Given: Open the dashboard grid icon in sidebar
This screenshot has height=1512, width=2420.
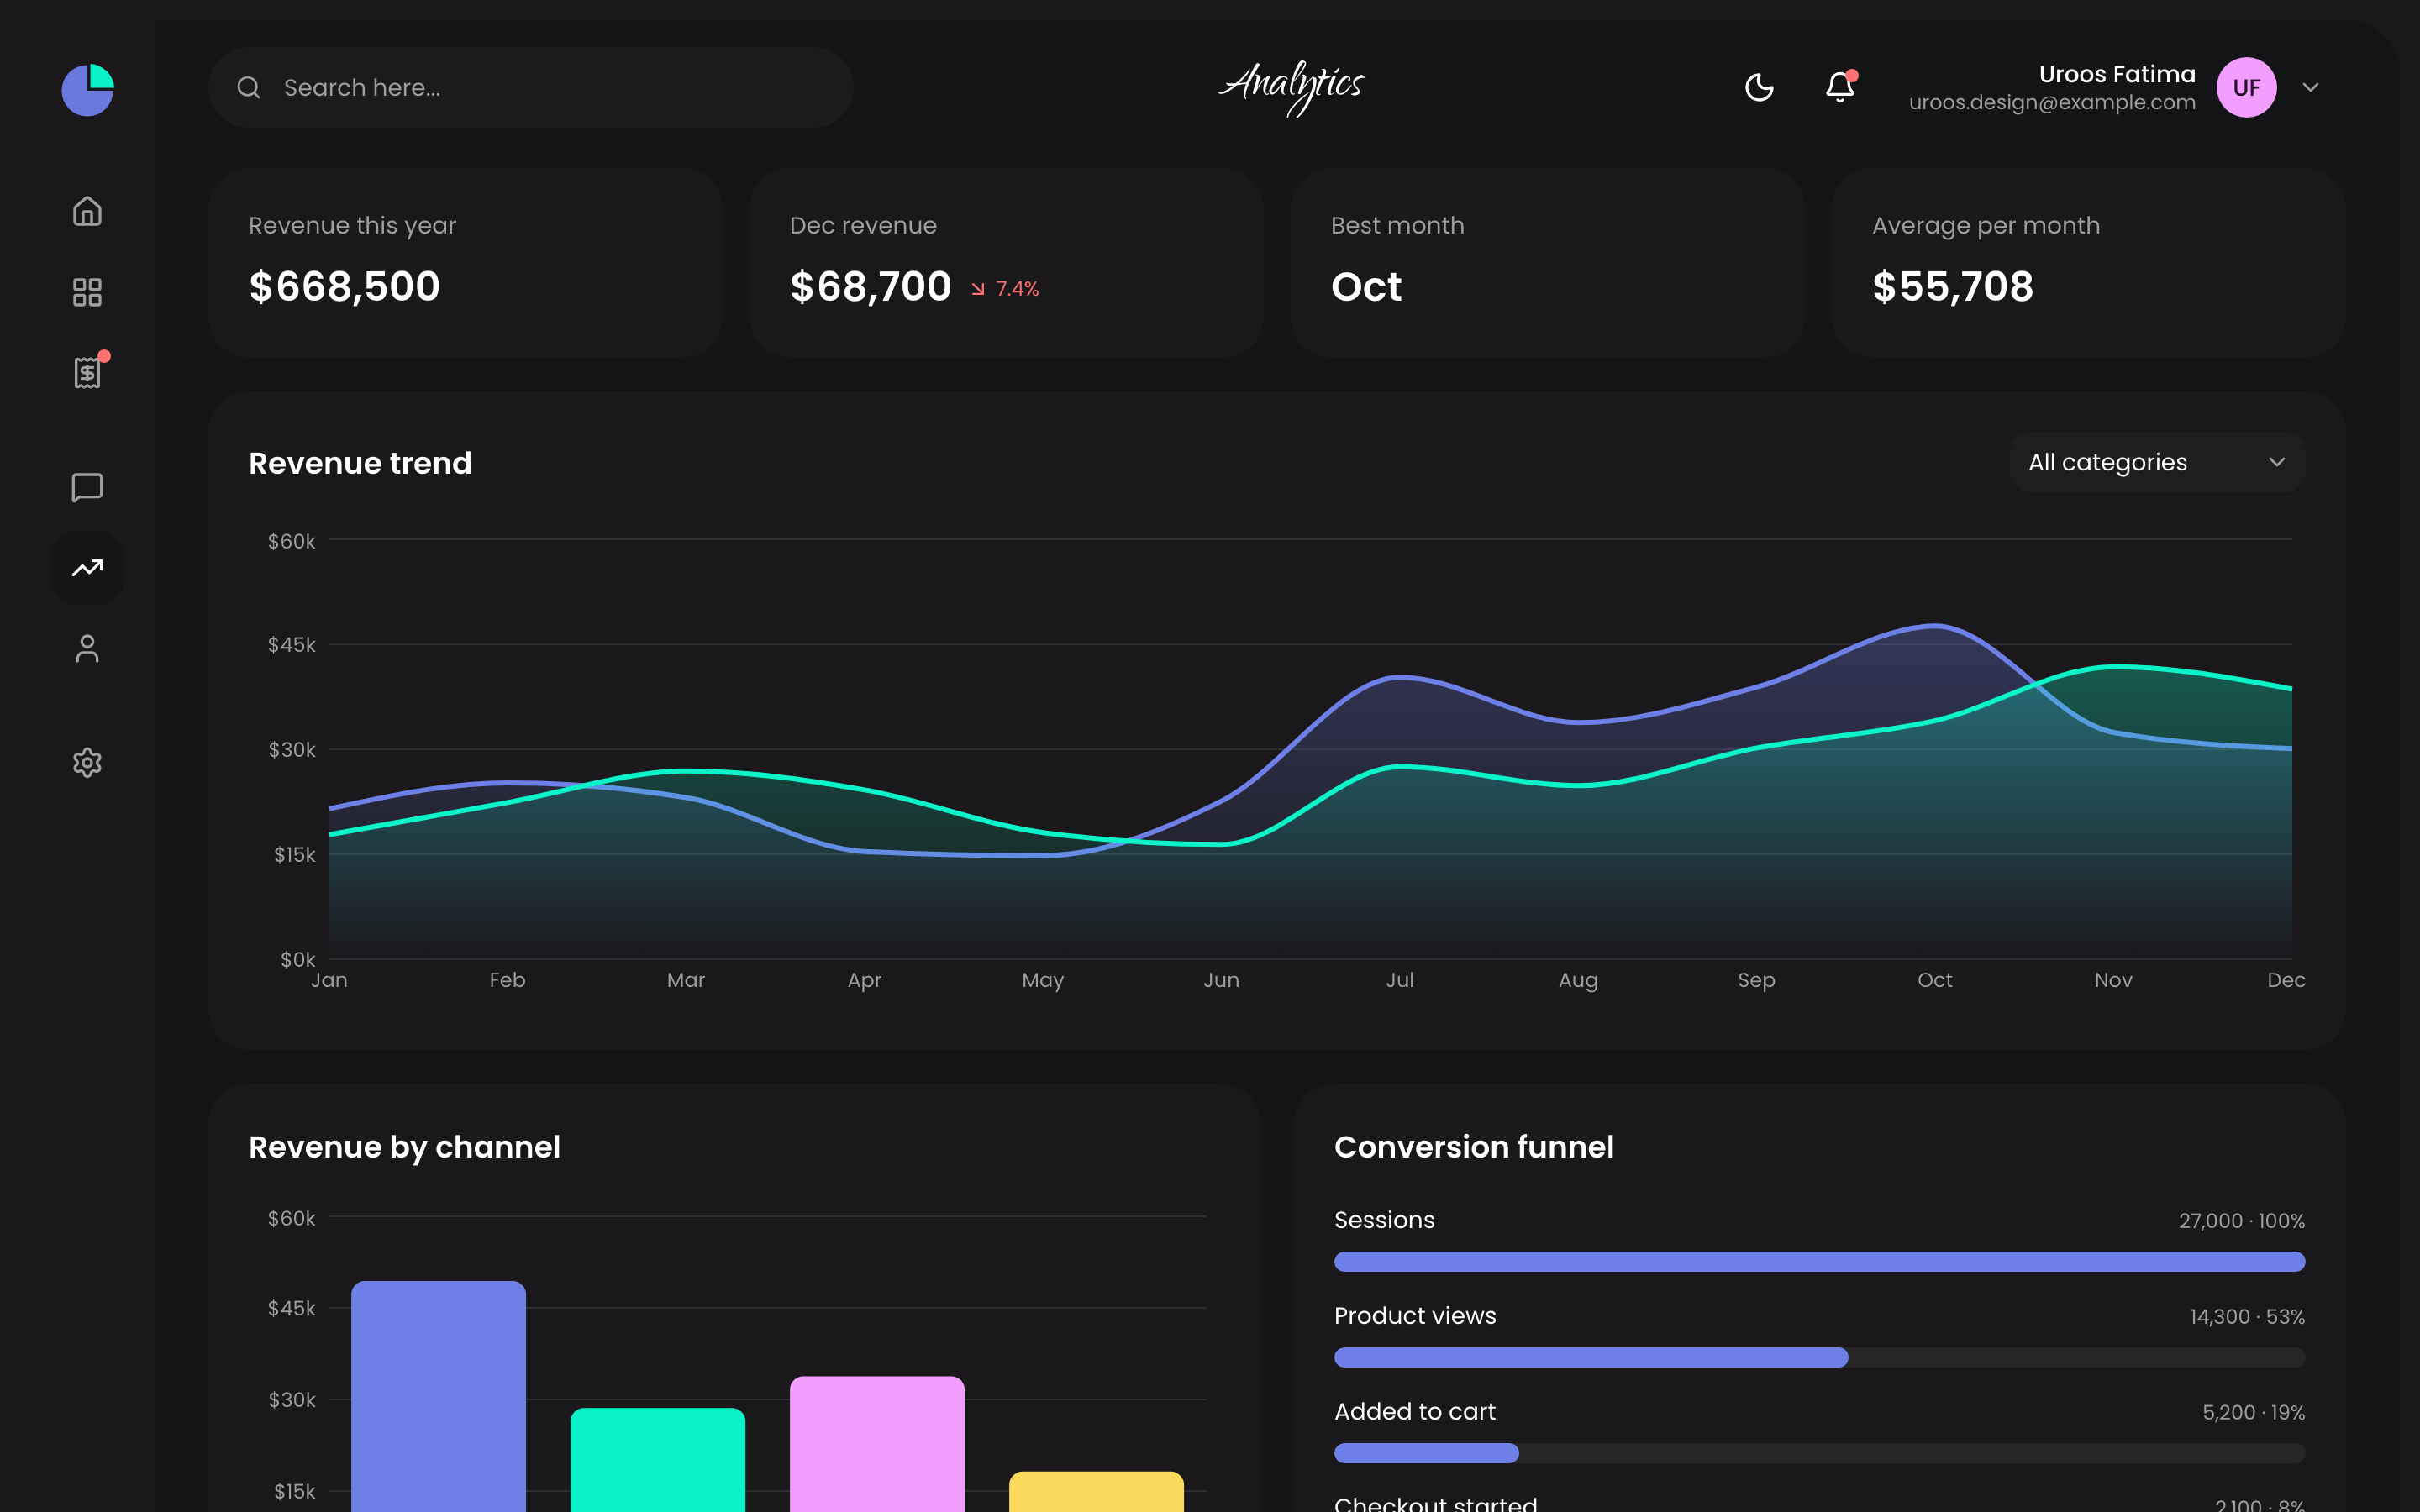Looking at the screenshot, I should tap(88, 292).
